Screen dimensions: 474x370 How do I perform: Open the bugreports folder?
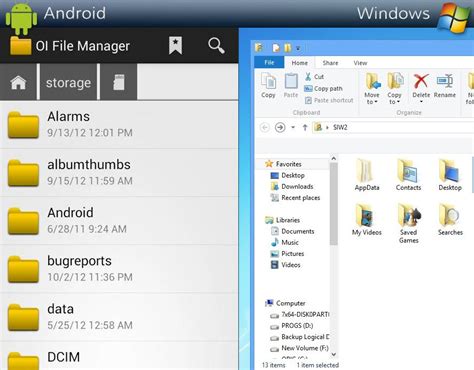tap(119, 269)
